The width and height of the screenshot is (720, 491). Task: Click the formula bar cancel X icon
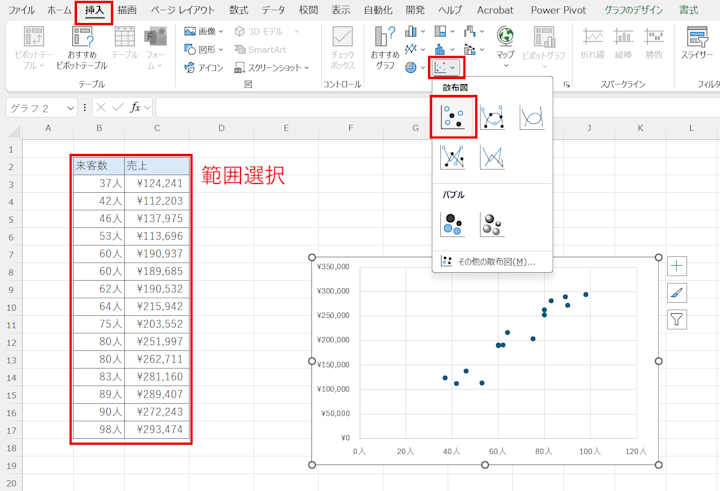coord(101,107)
